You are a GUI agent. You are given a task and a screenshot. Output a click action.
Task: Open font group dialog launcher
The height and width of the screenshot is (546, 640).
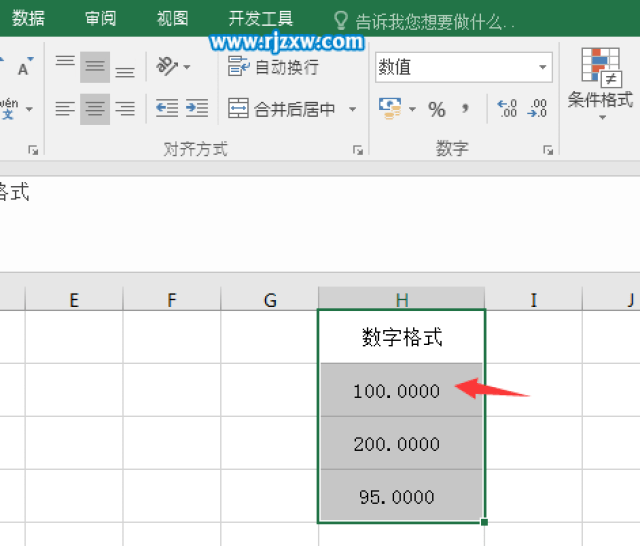click(33, 150)
